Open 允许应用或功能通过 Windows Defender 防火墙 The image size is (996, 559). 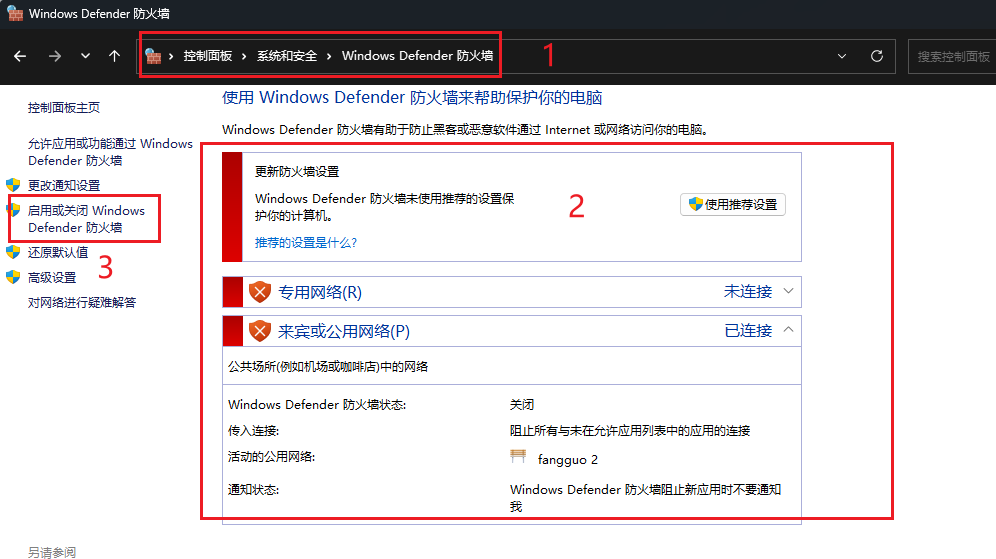[x=110, y=152]
